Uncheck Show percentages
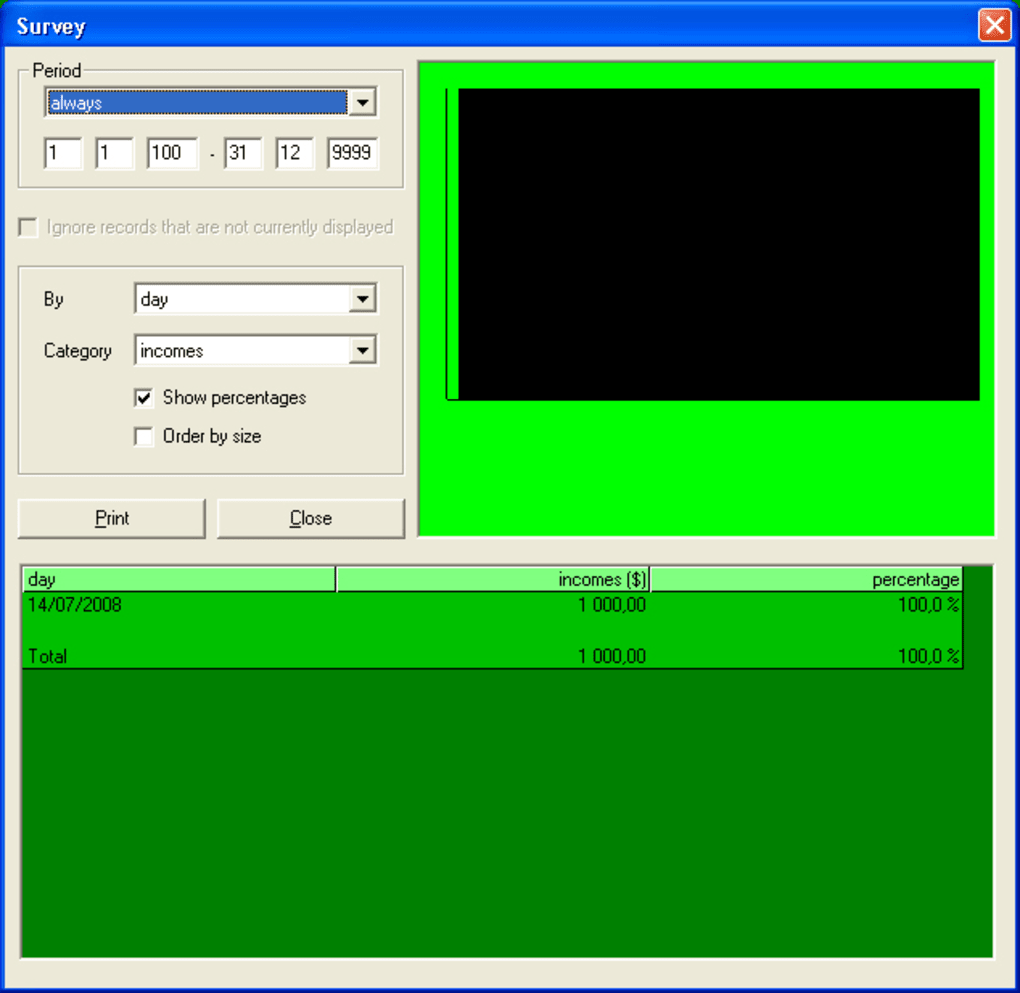1020x993 pixels. point(143,397)
